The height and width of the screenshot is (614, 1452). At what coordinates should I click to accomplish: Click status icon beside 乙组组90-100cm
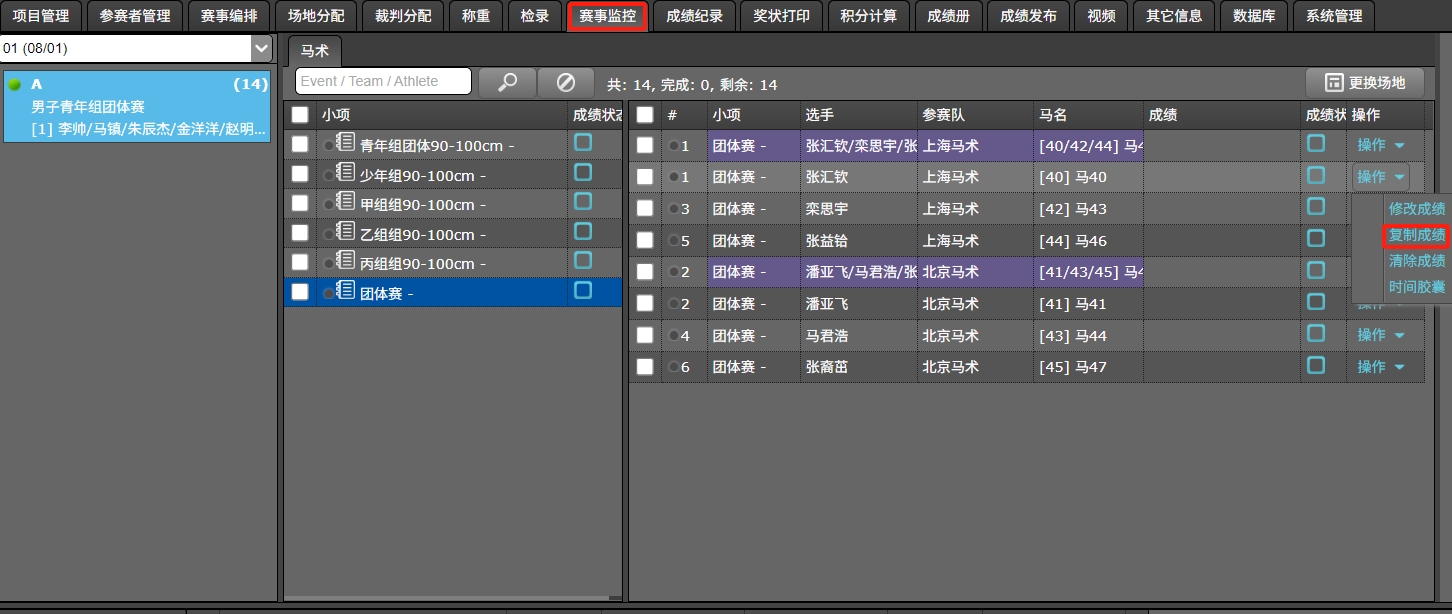[583, 232]
